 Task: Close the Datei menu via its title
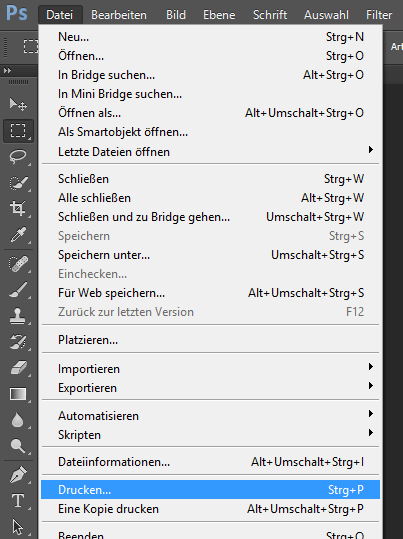point(60,15)
